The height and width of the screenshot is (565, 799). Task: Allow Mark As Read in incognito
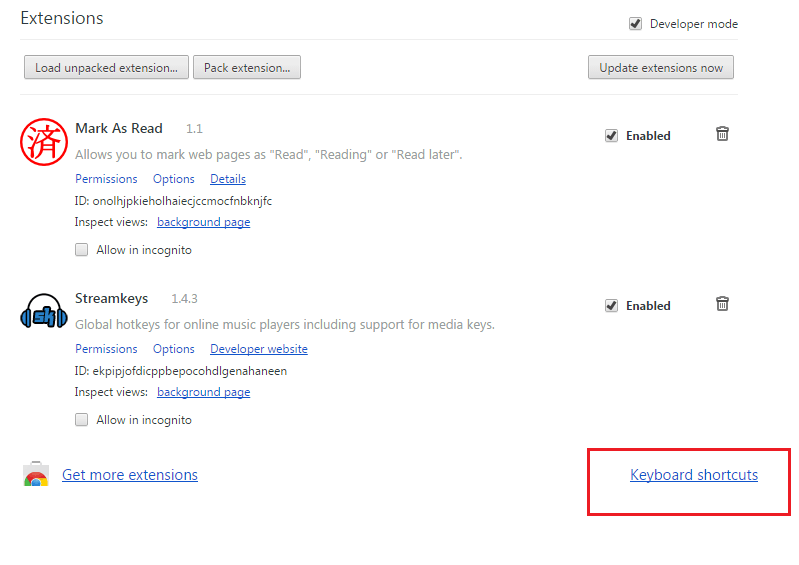pyautogui.click(x=82, y=250)
